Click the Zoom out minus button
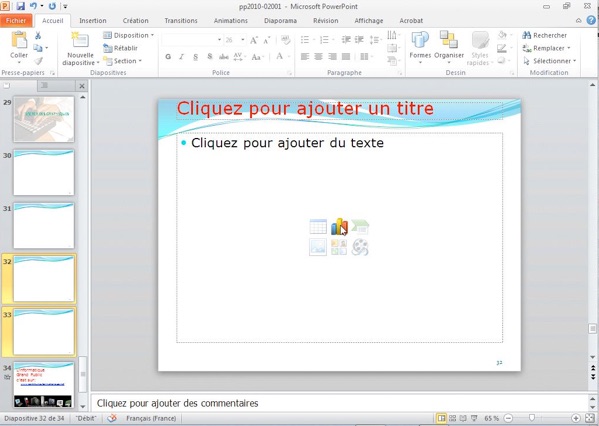 [508, 418]
